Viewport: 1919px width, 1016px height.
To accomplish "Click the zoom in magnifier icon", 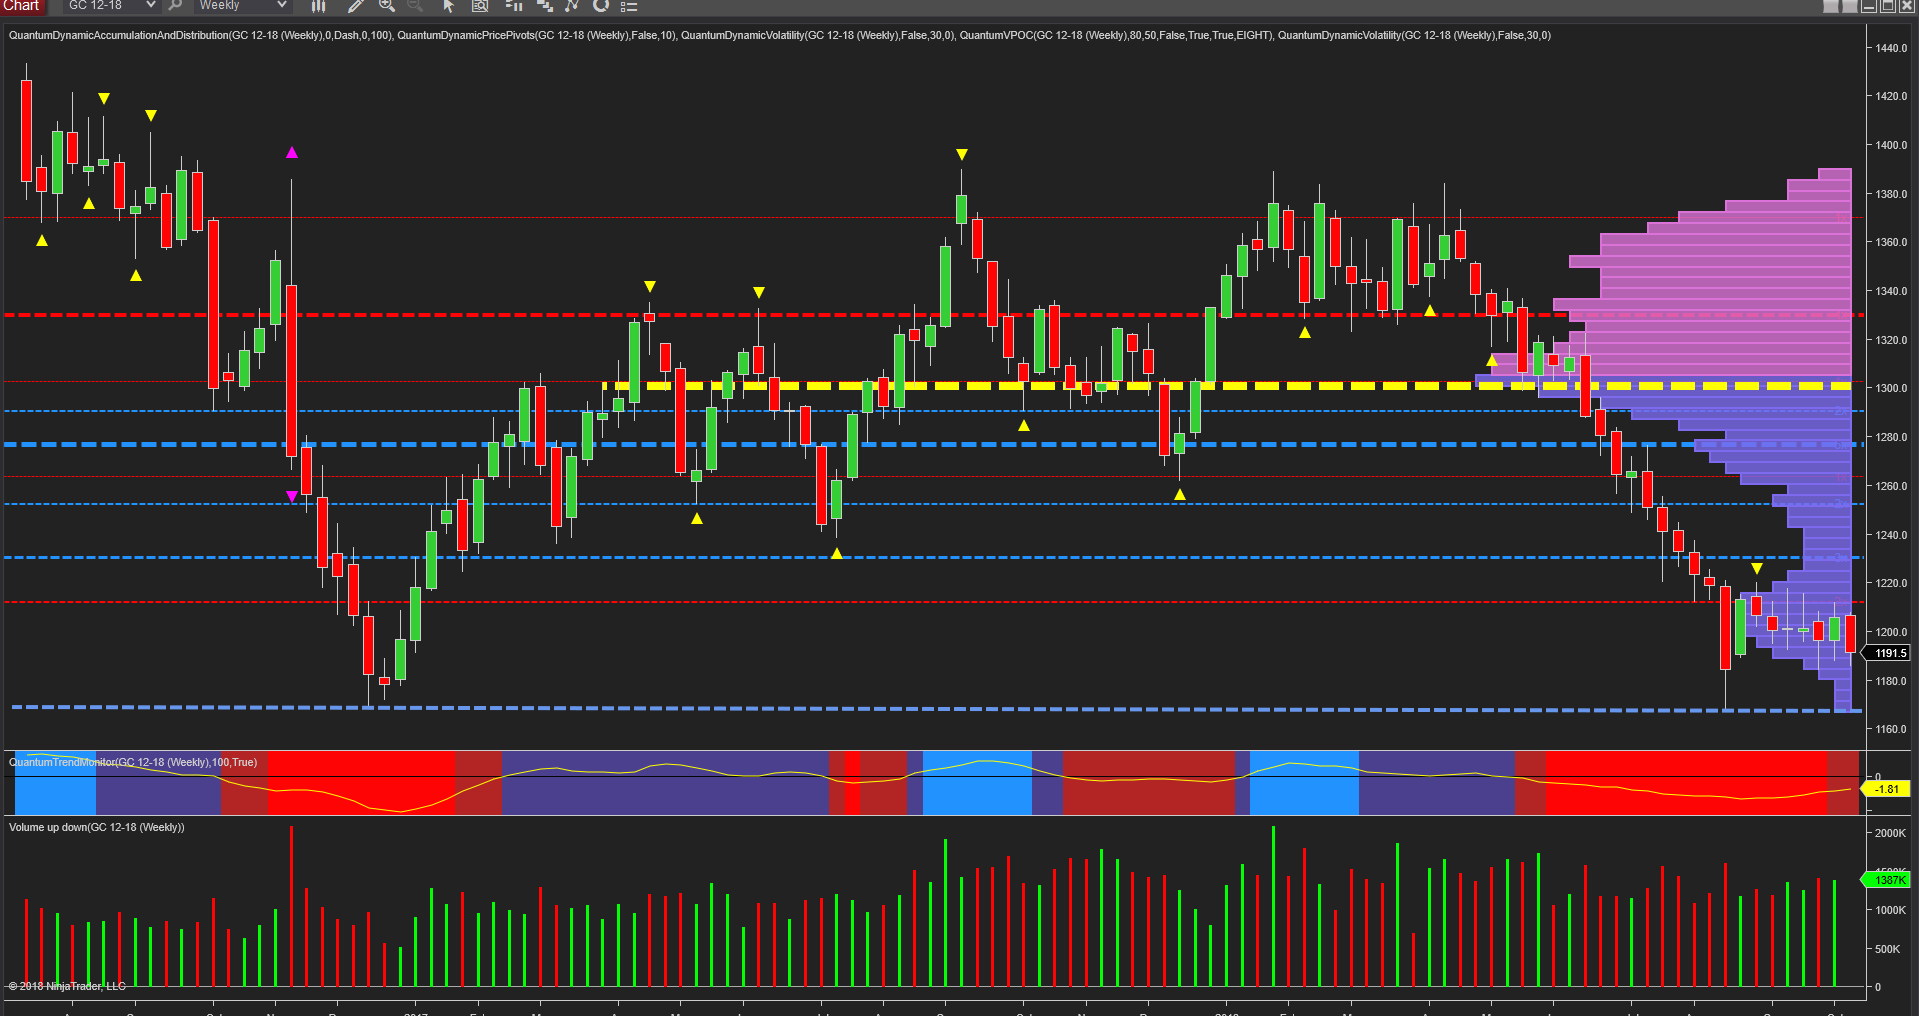I will pyautogui.click(x=386, y=6).
